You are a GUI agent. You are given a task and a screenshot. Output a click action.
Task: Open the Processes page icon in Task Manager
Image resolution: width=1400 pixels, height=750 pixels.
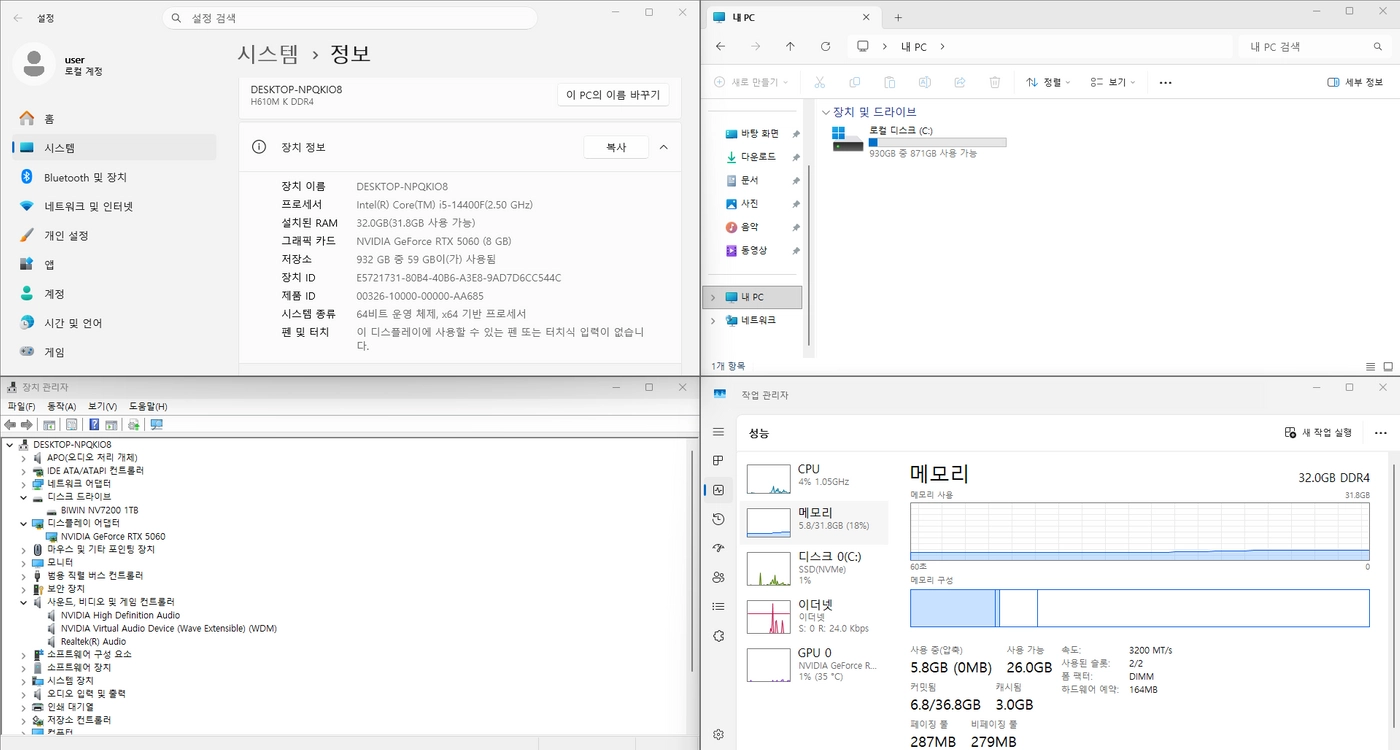(718, 461)
